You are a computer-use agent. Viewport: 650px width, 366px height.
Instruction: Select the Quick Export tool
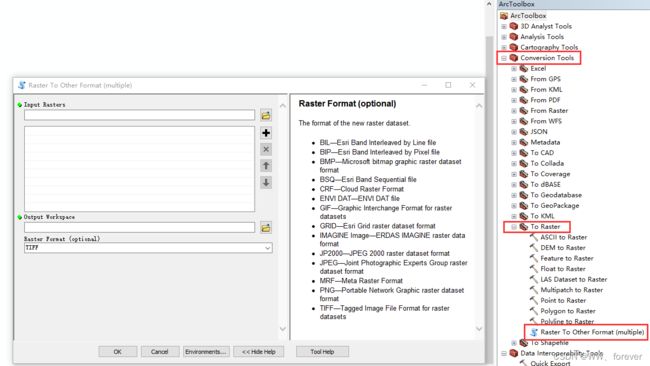click(550, 363)
